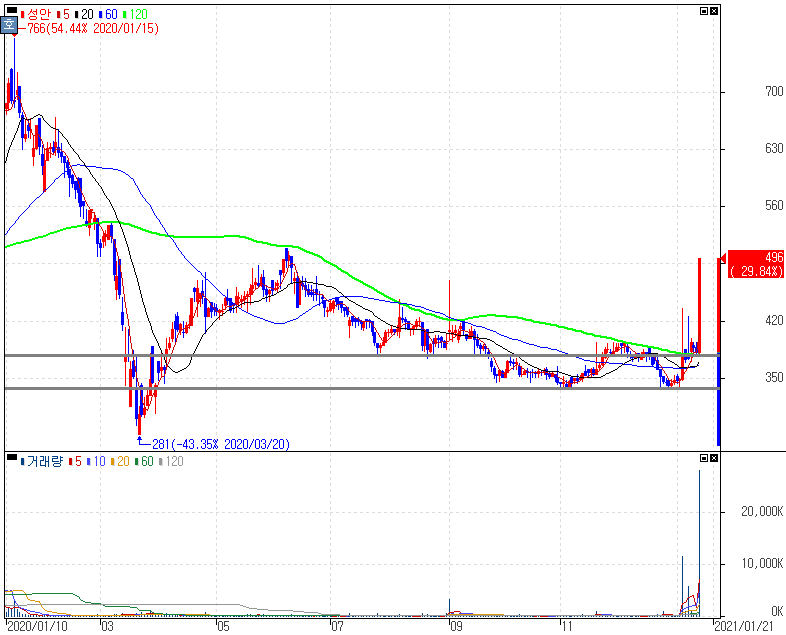Maximize the price chart panel

tap(704, 11)
